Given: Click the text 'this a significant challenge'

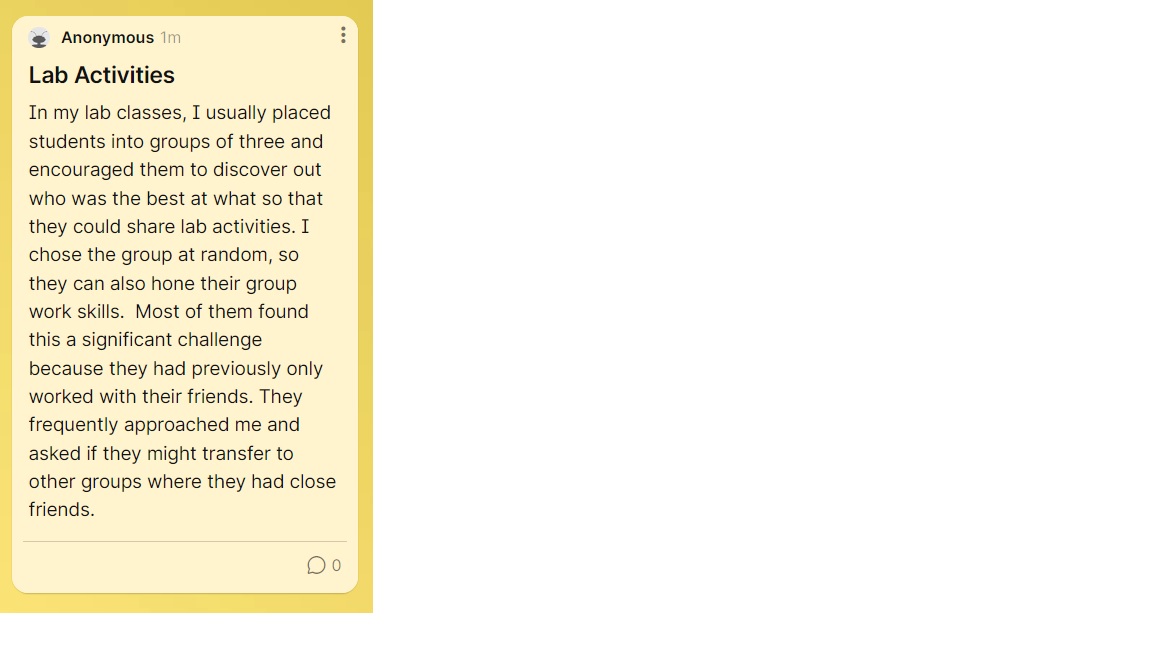Looking at the screenshot, I should point(145,340).
